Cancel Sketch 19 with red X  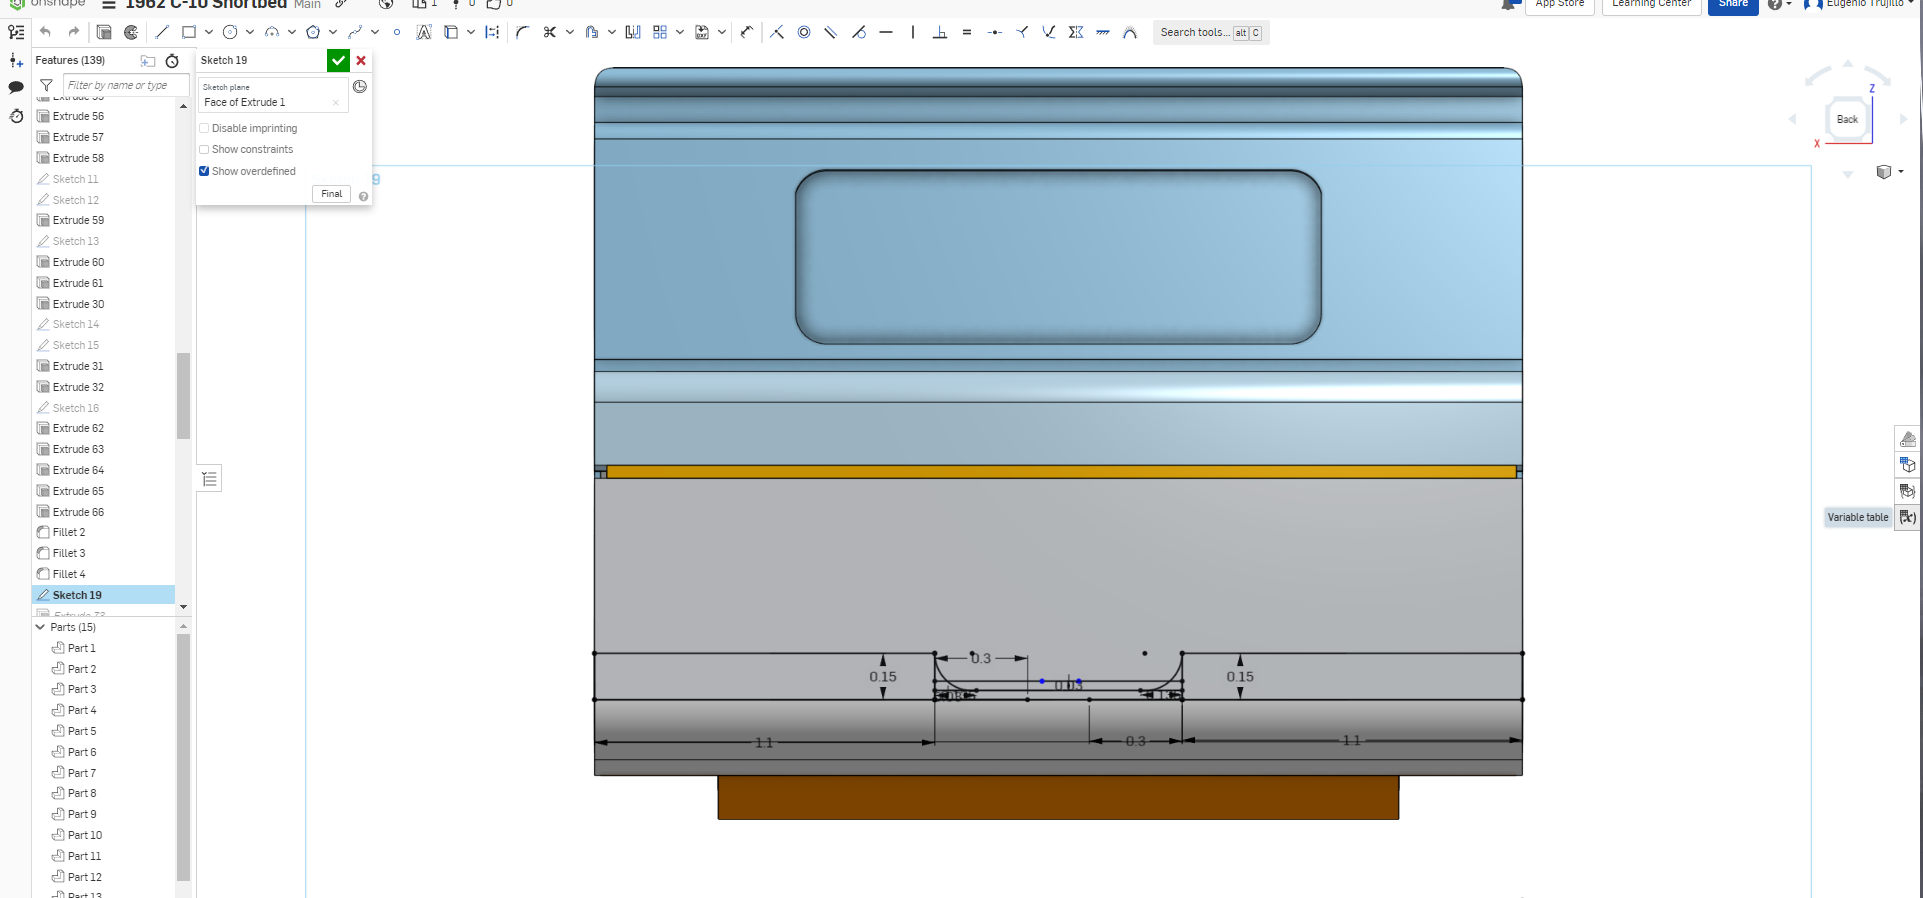tap(361, 60)
